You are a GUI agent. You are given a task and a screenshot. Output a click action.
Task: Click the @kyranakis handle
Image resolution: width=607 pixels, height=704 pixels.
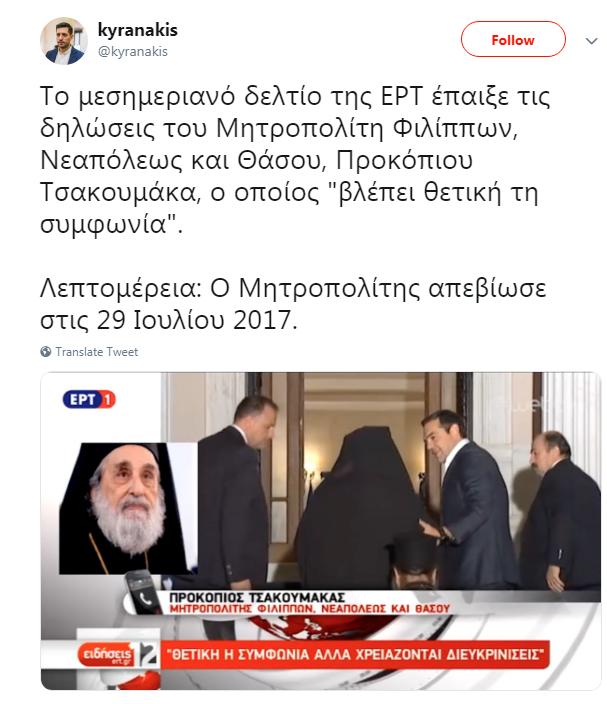[132, 52]
